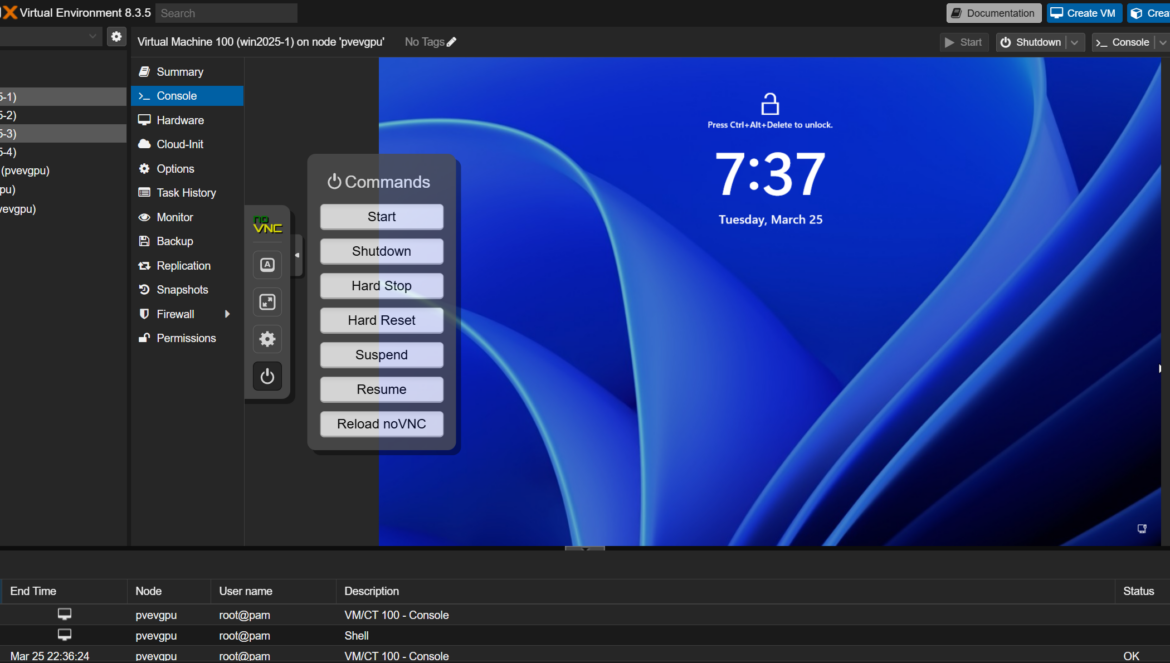The image size is (1170, 663).
Task: Open the Backup section
Action: 187,242
